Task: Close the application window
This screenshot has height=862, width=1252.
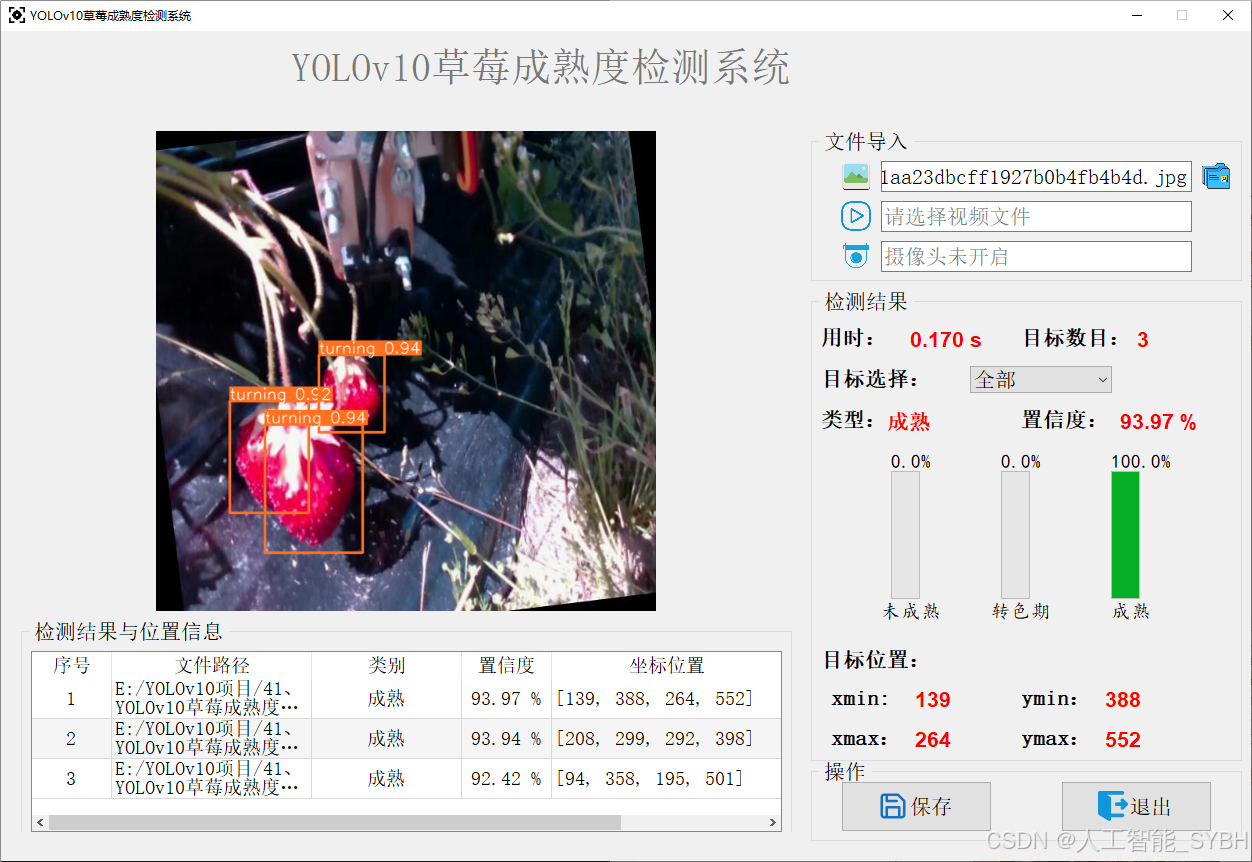Action: 1228,15
